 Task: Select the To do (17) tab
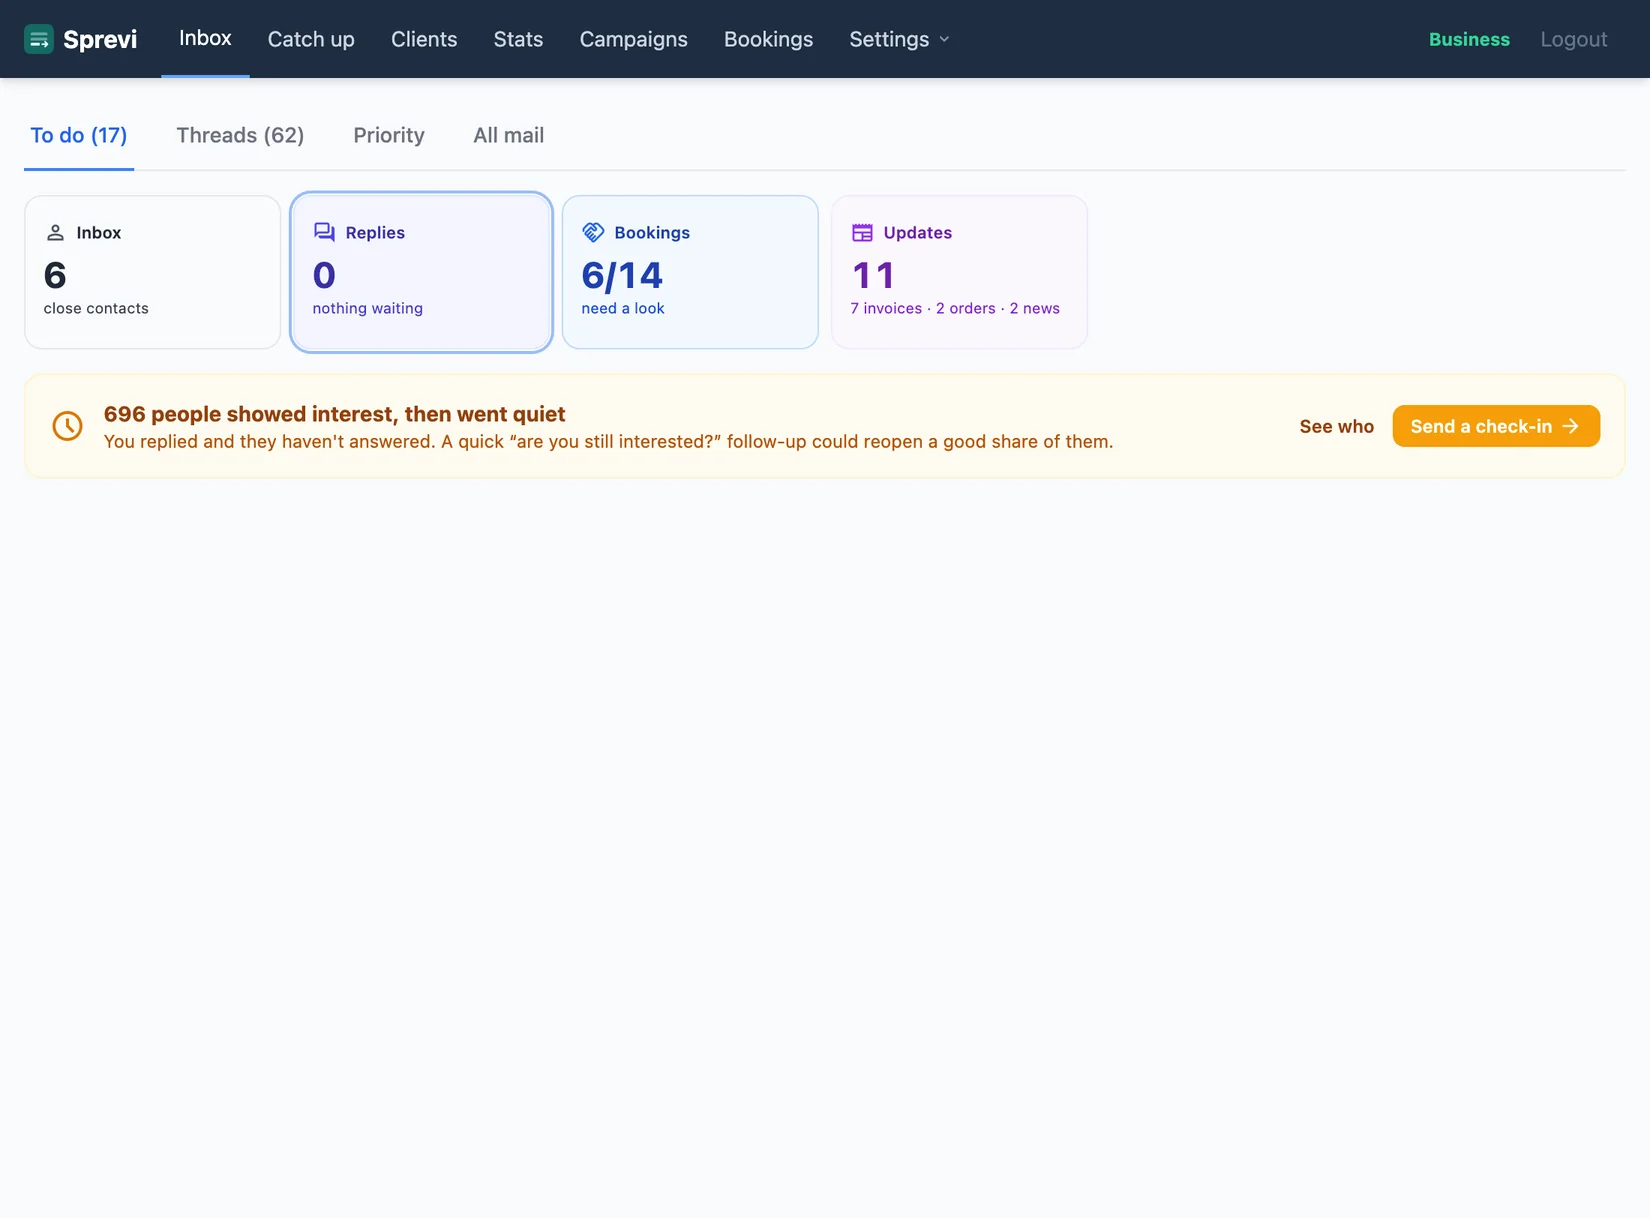click(79, 135)
